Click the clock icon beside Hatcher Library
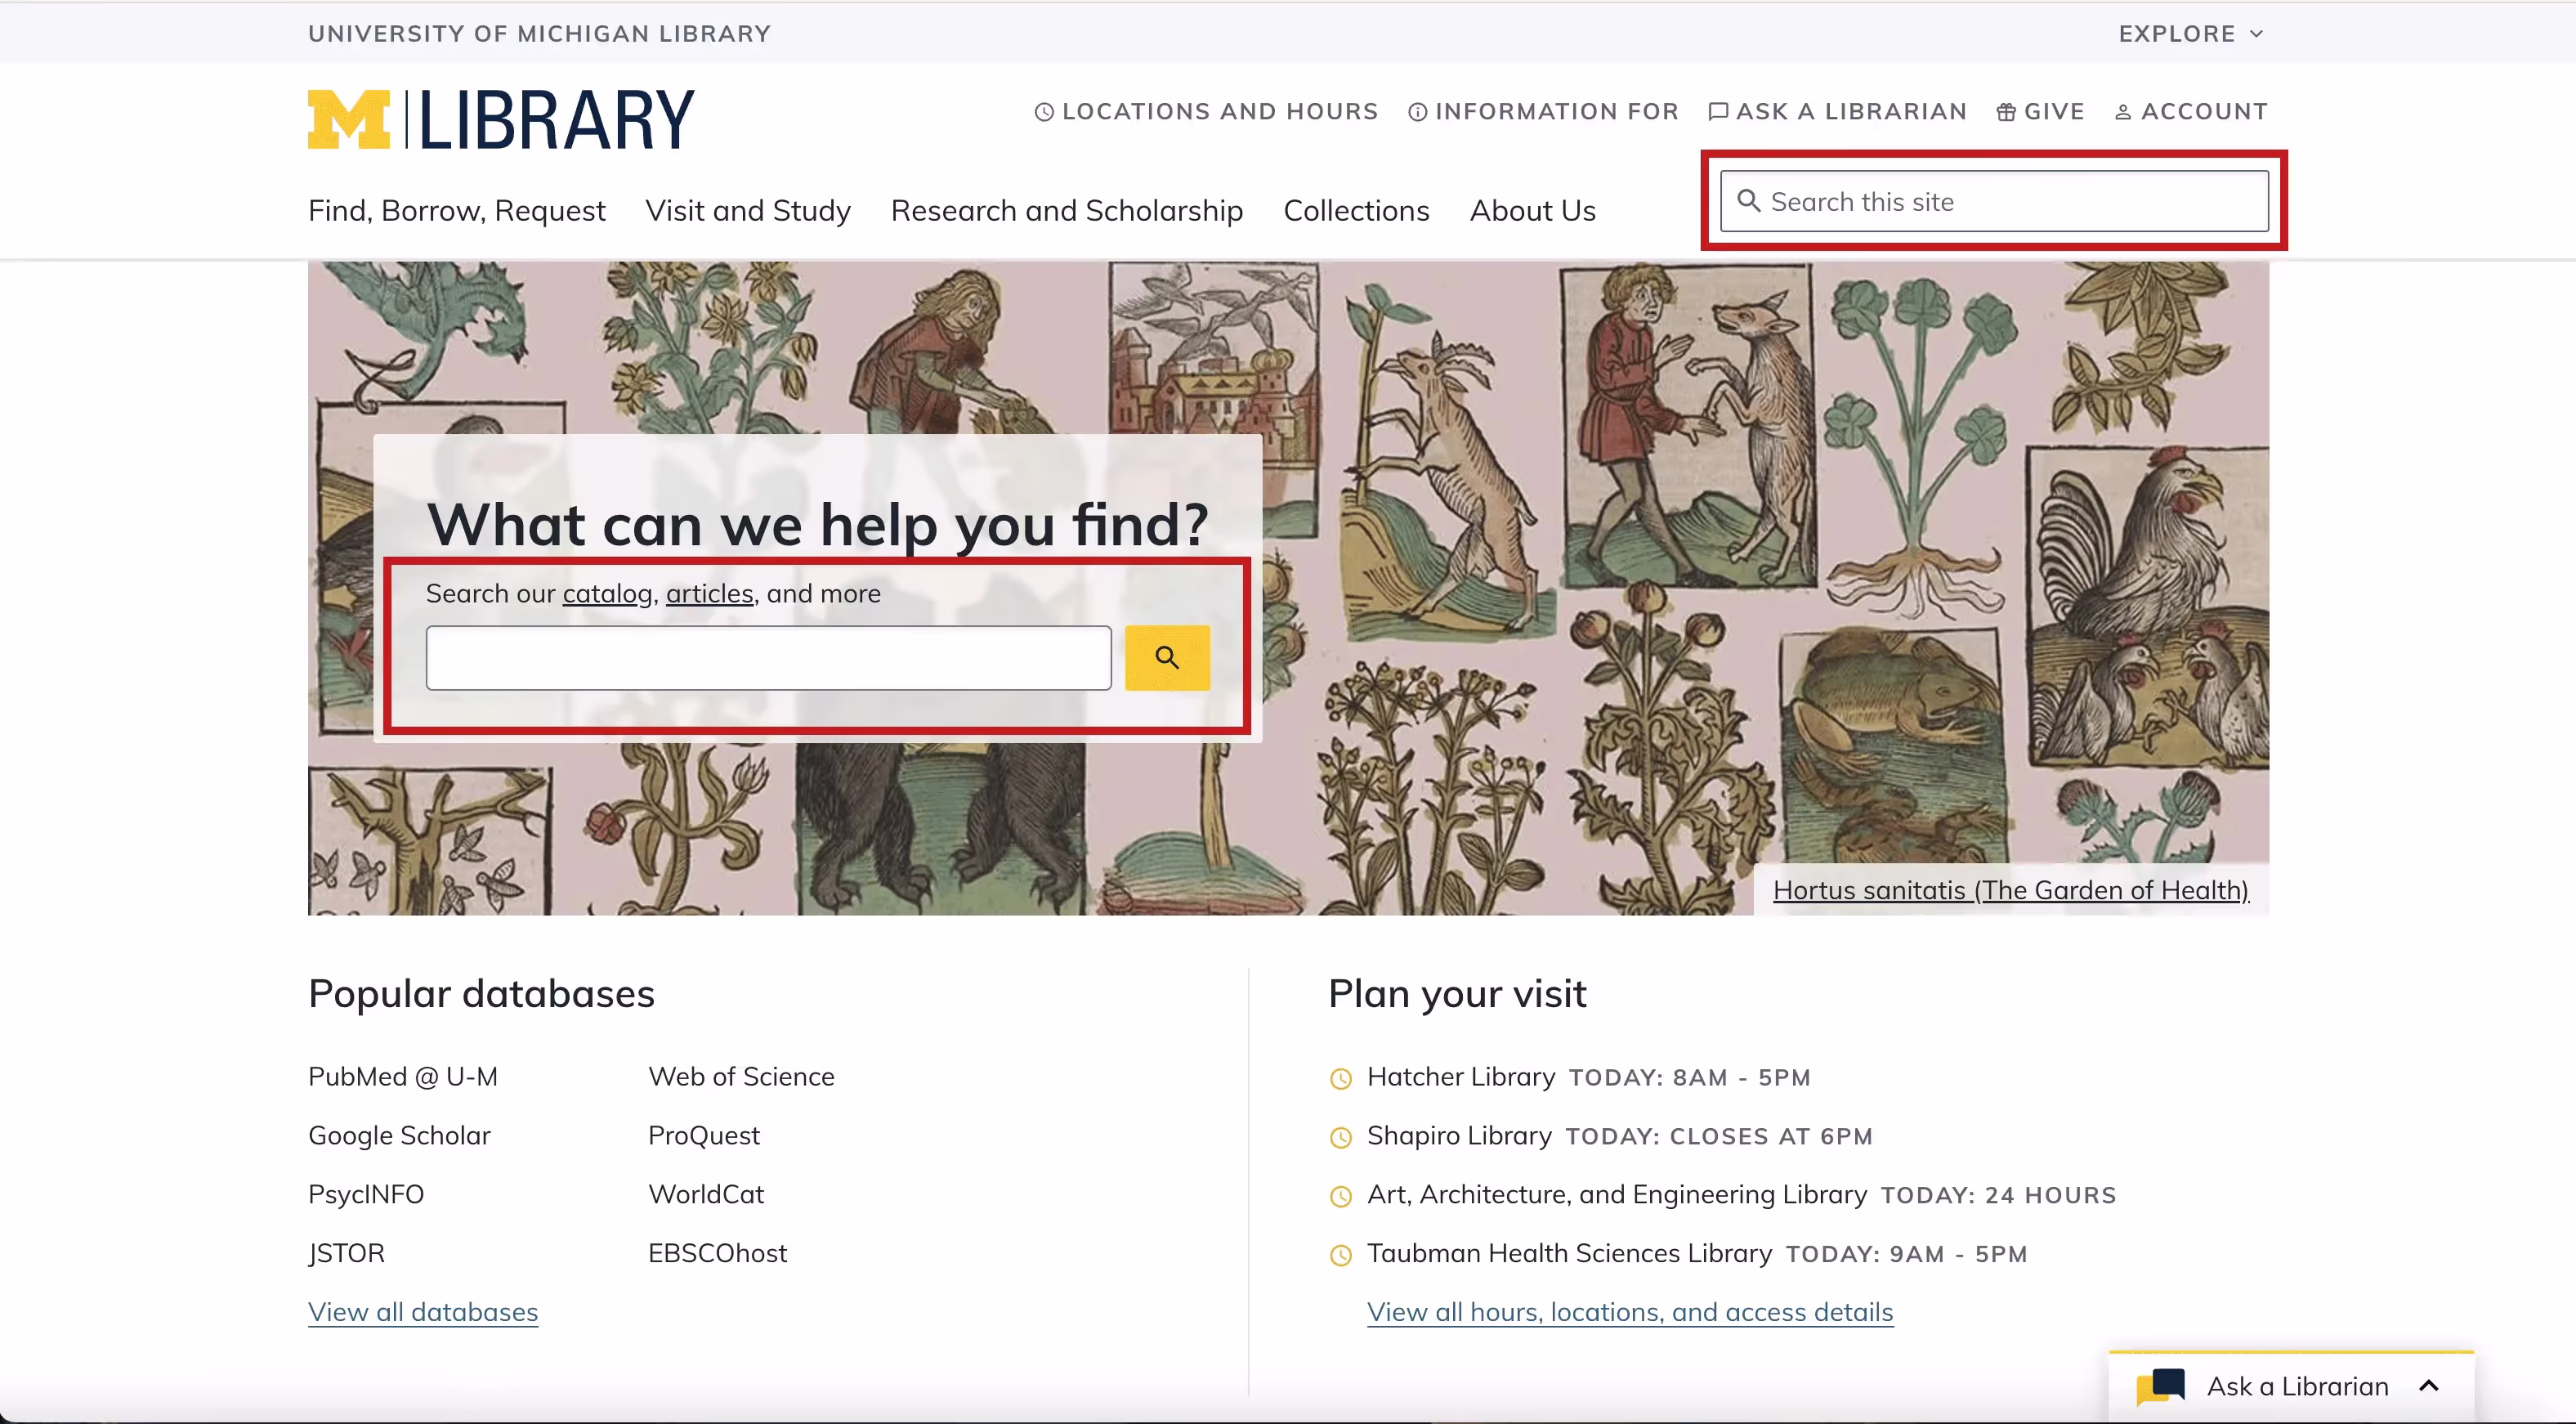 pos(1340,1078)
